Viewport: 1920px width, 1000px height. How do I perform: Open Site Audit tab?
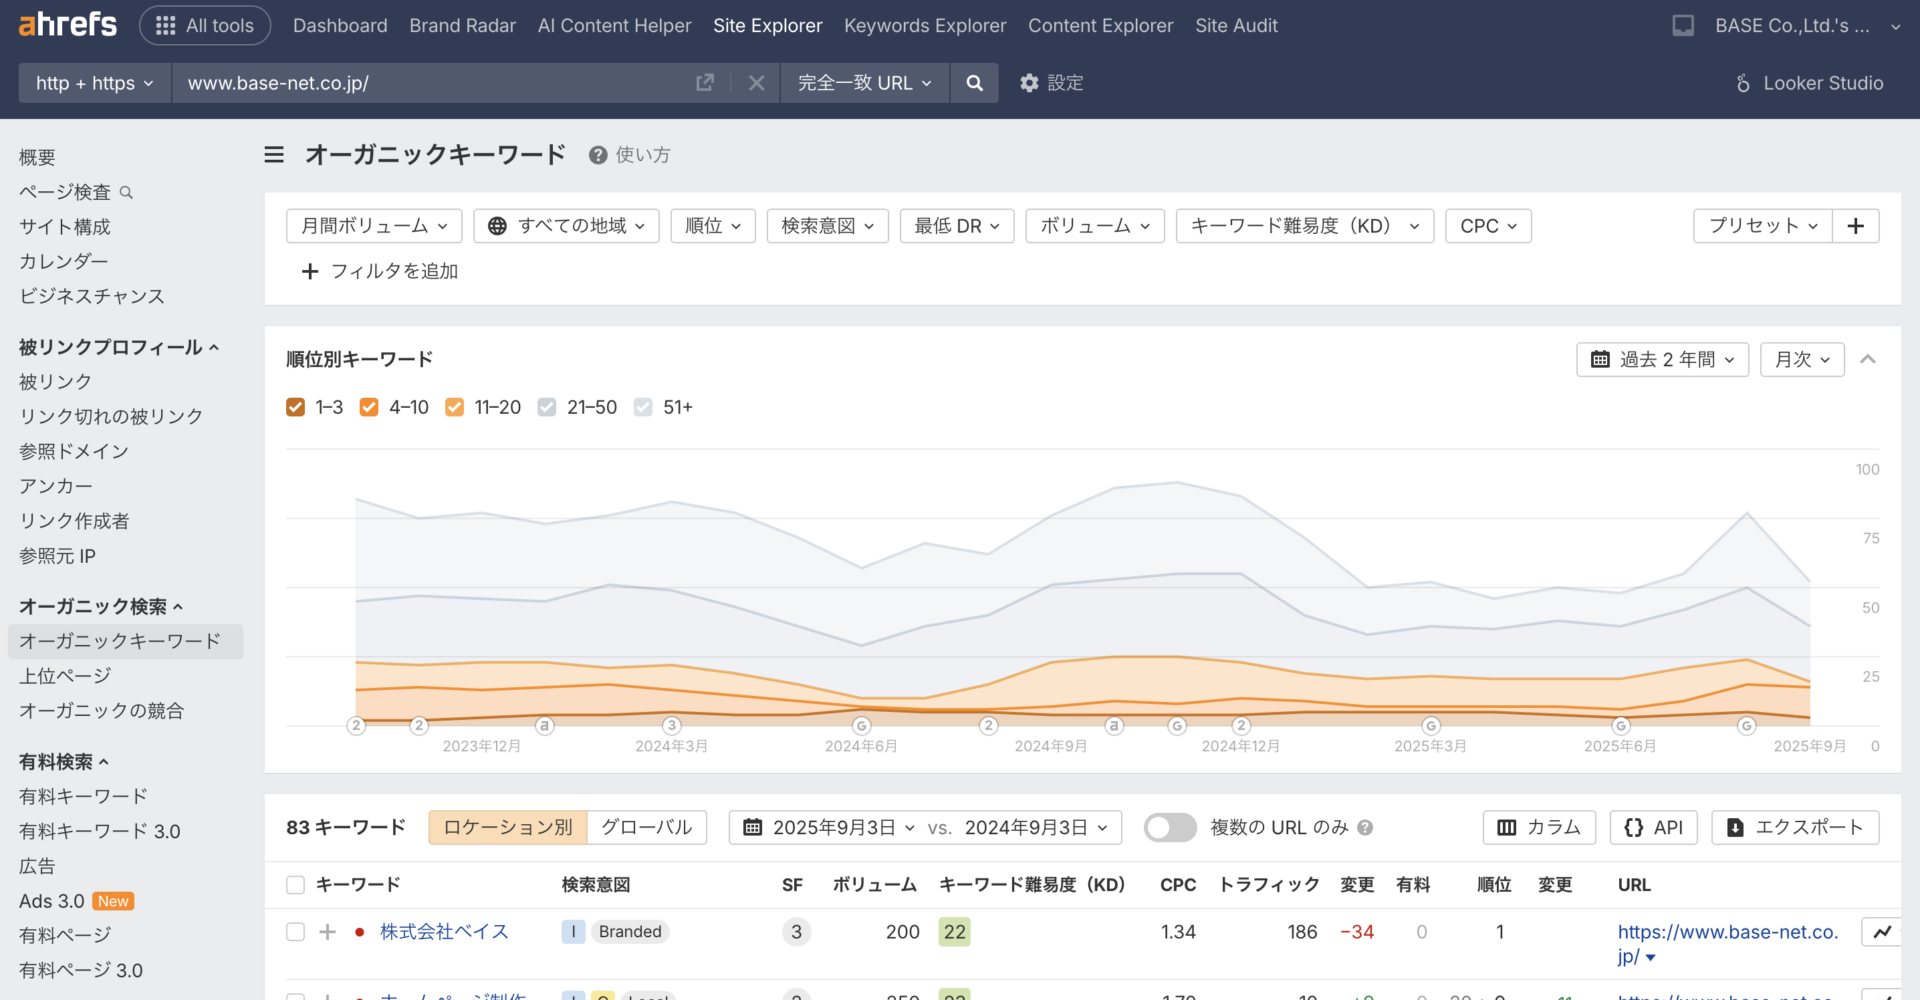[1236, 25]
